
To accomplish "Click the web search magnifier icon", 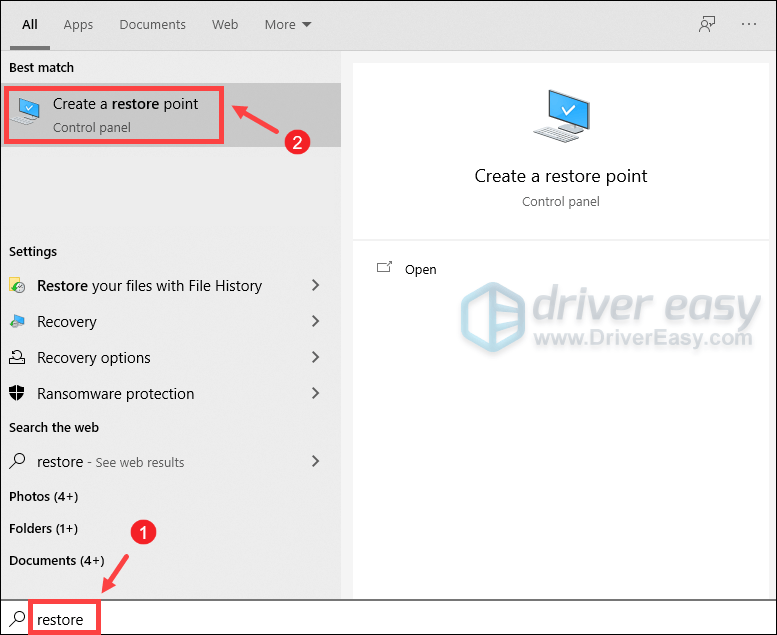I will click(17, 461).
